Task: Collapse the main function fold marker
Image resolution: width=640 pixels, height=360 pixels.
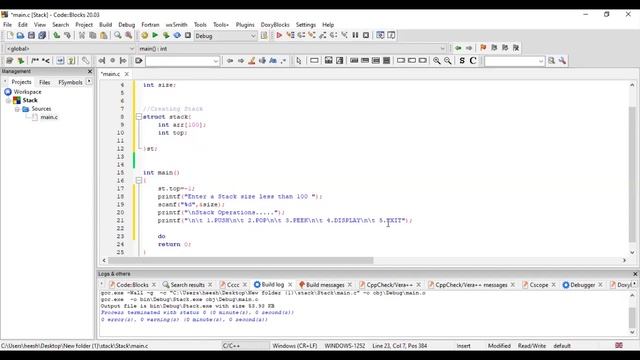Action: click(x=139, y=180)
